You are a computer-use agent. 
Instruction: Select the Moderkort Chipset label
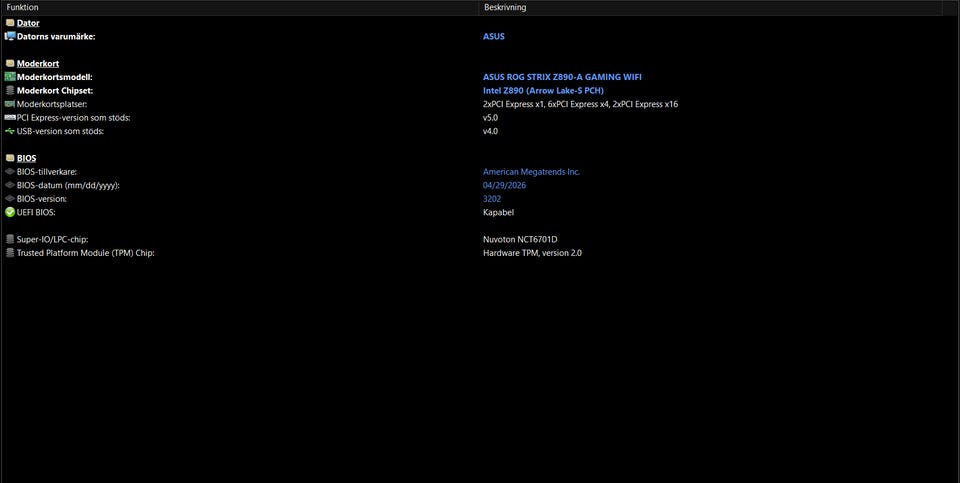[x=54, y=90]
